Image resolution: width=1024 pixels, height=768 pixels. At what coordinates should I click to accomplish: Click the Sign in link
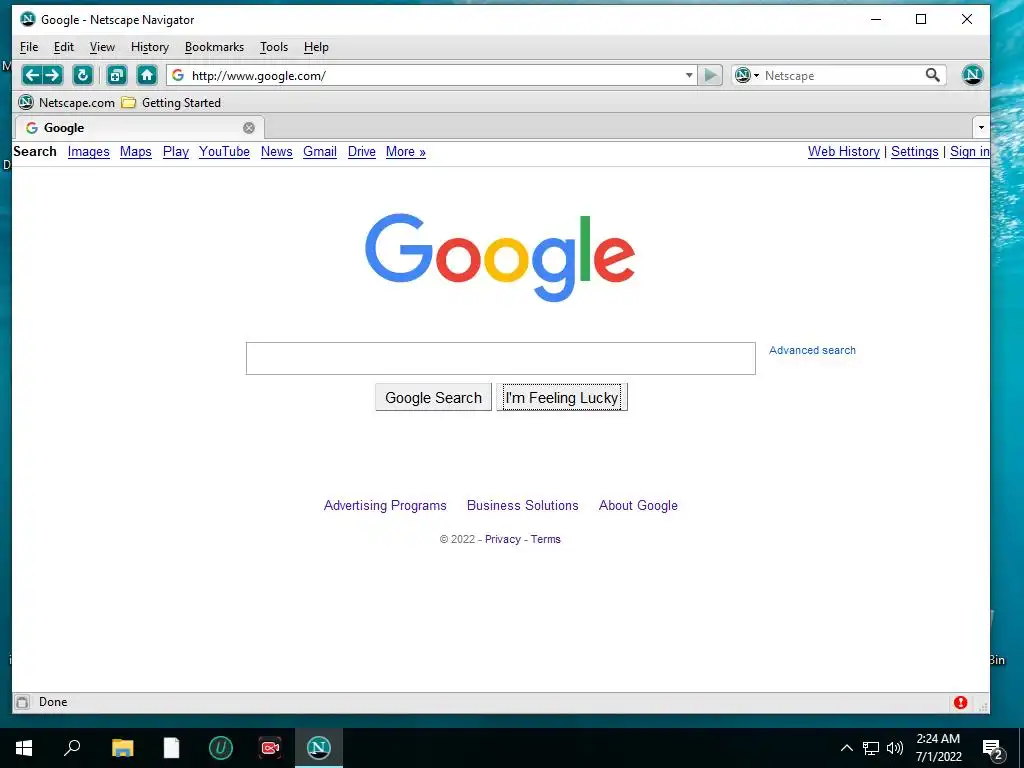[970, 152]
